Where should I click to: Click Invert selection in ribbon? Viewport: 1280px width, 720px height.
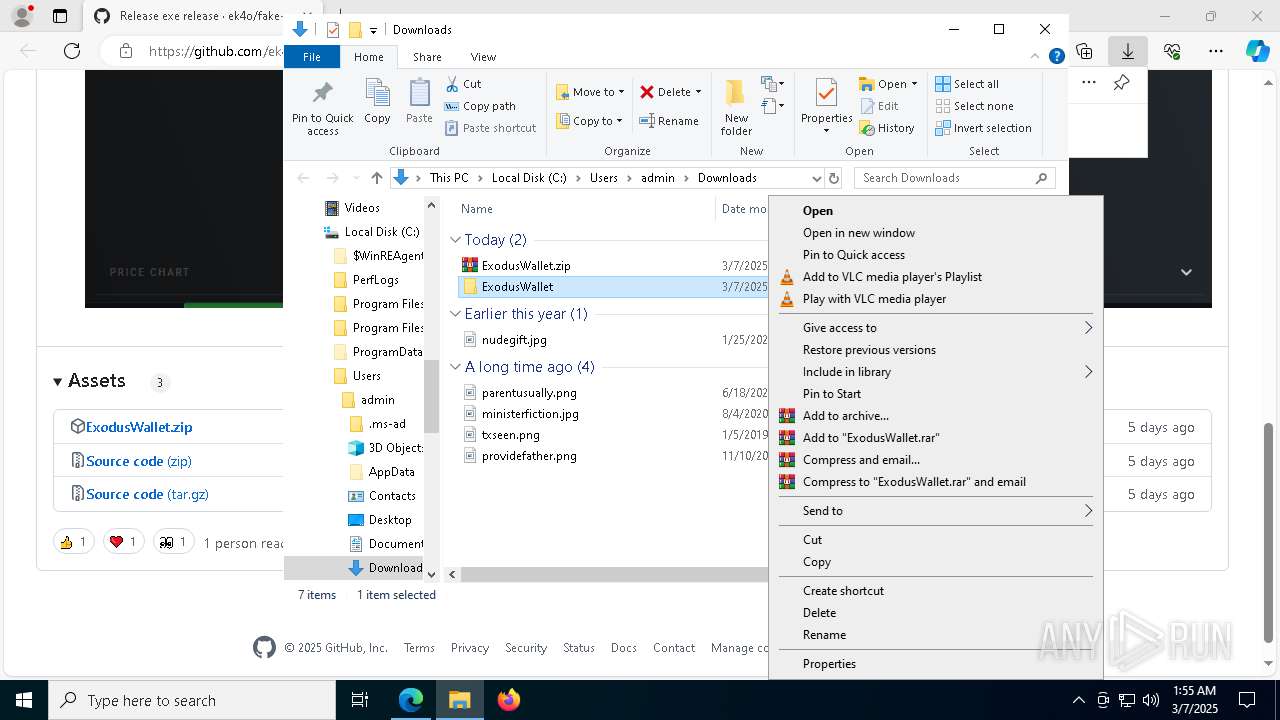tap(983, 128)
